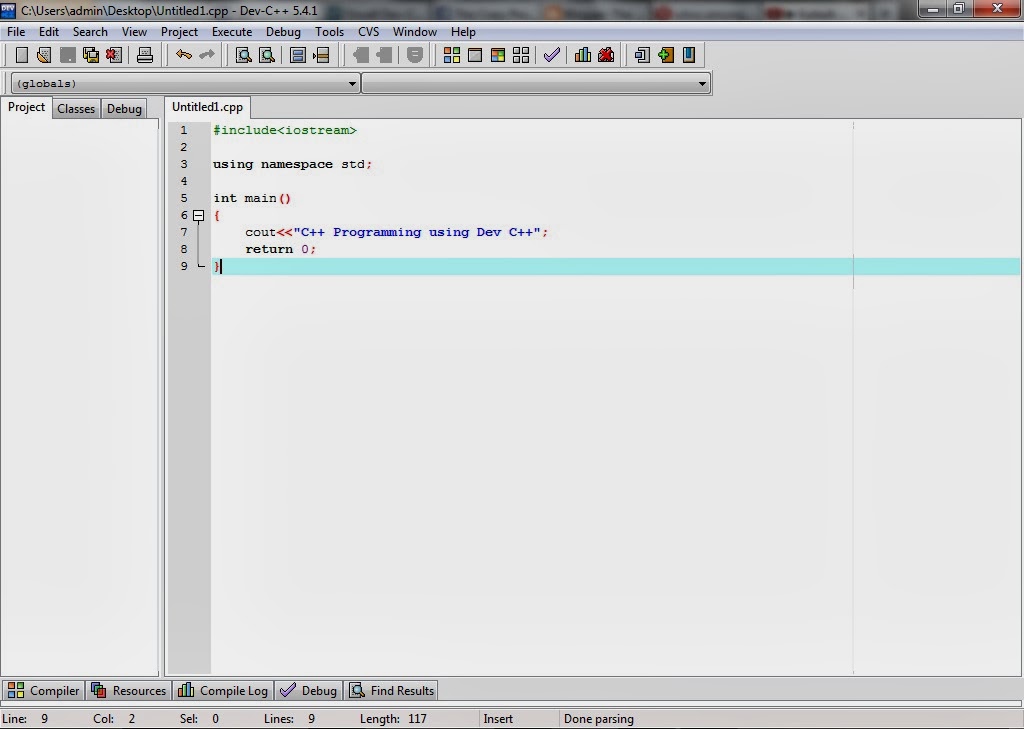Screen dimensions: 1024x729
Task: Switch to the Project sidebar tab
Action: 26,107
